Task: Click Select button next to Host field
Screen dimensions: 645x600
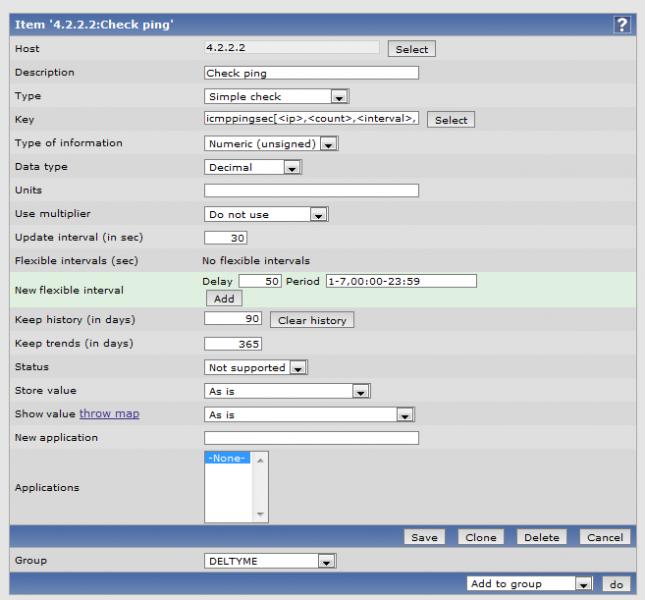Action: pos(412,49)
